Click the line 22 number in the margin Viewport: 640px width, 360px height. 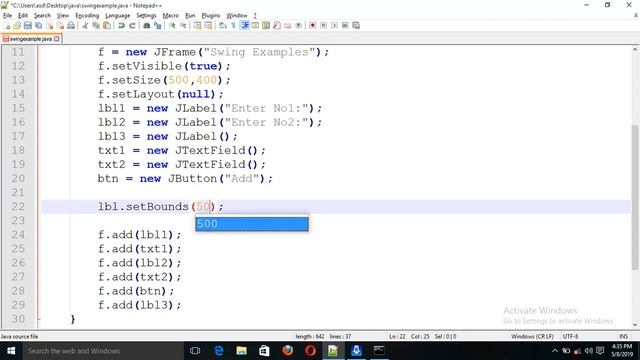(x=18, y=207)
